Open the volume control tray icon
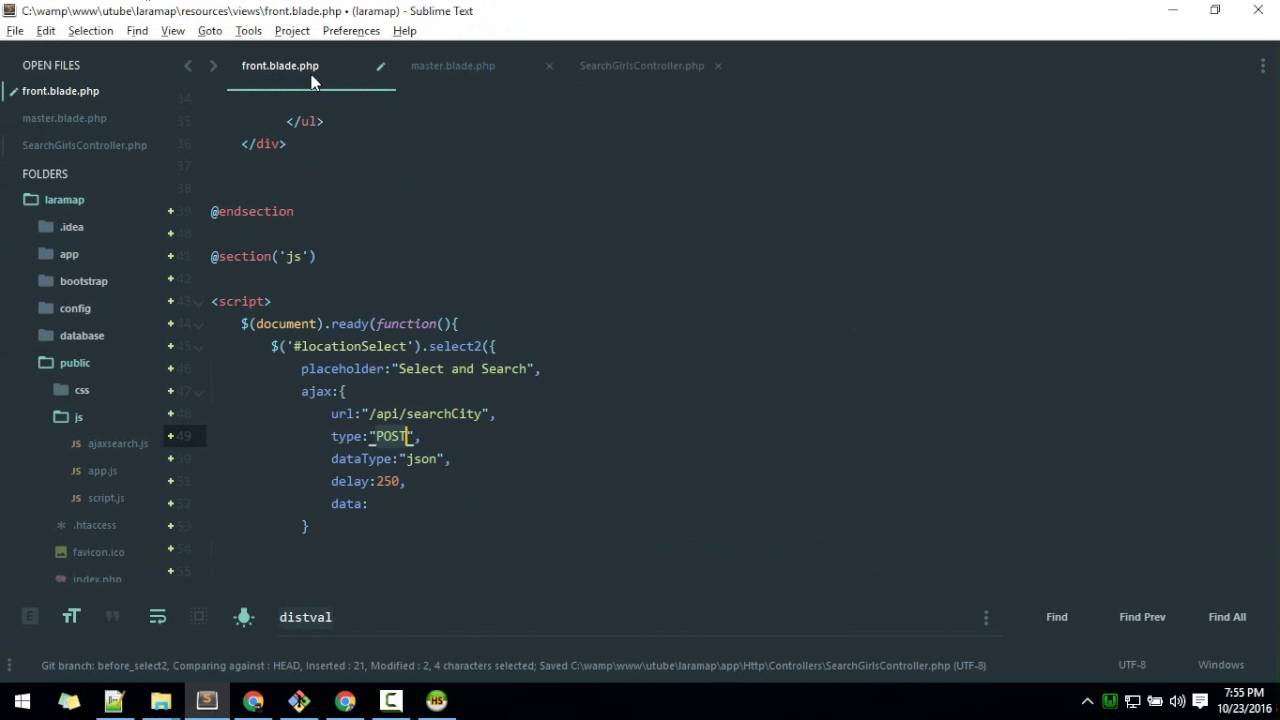1280x720 pixels. 1177,701
